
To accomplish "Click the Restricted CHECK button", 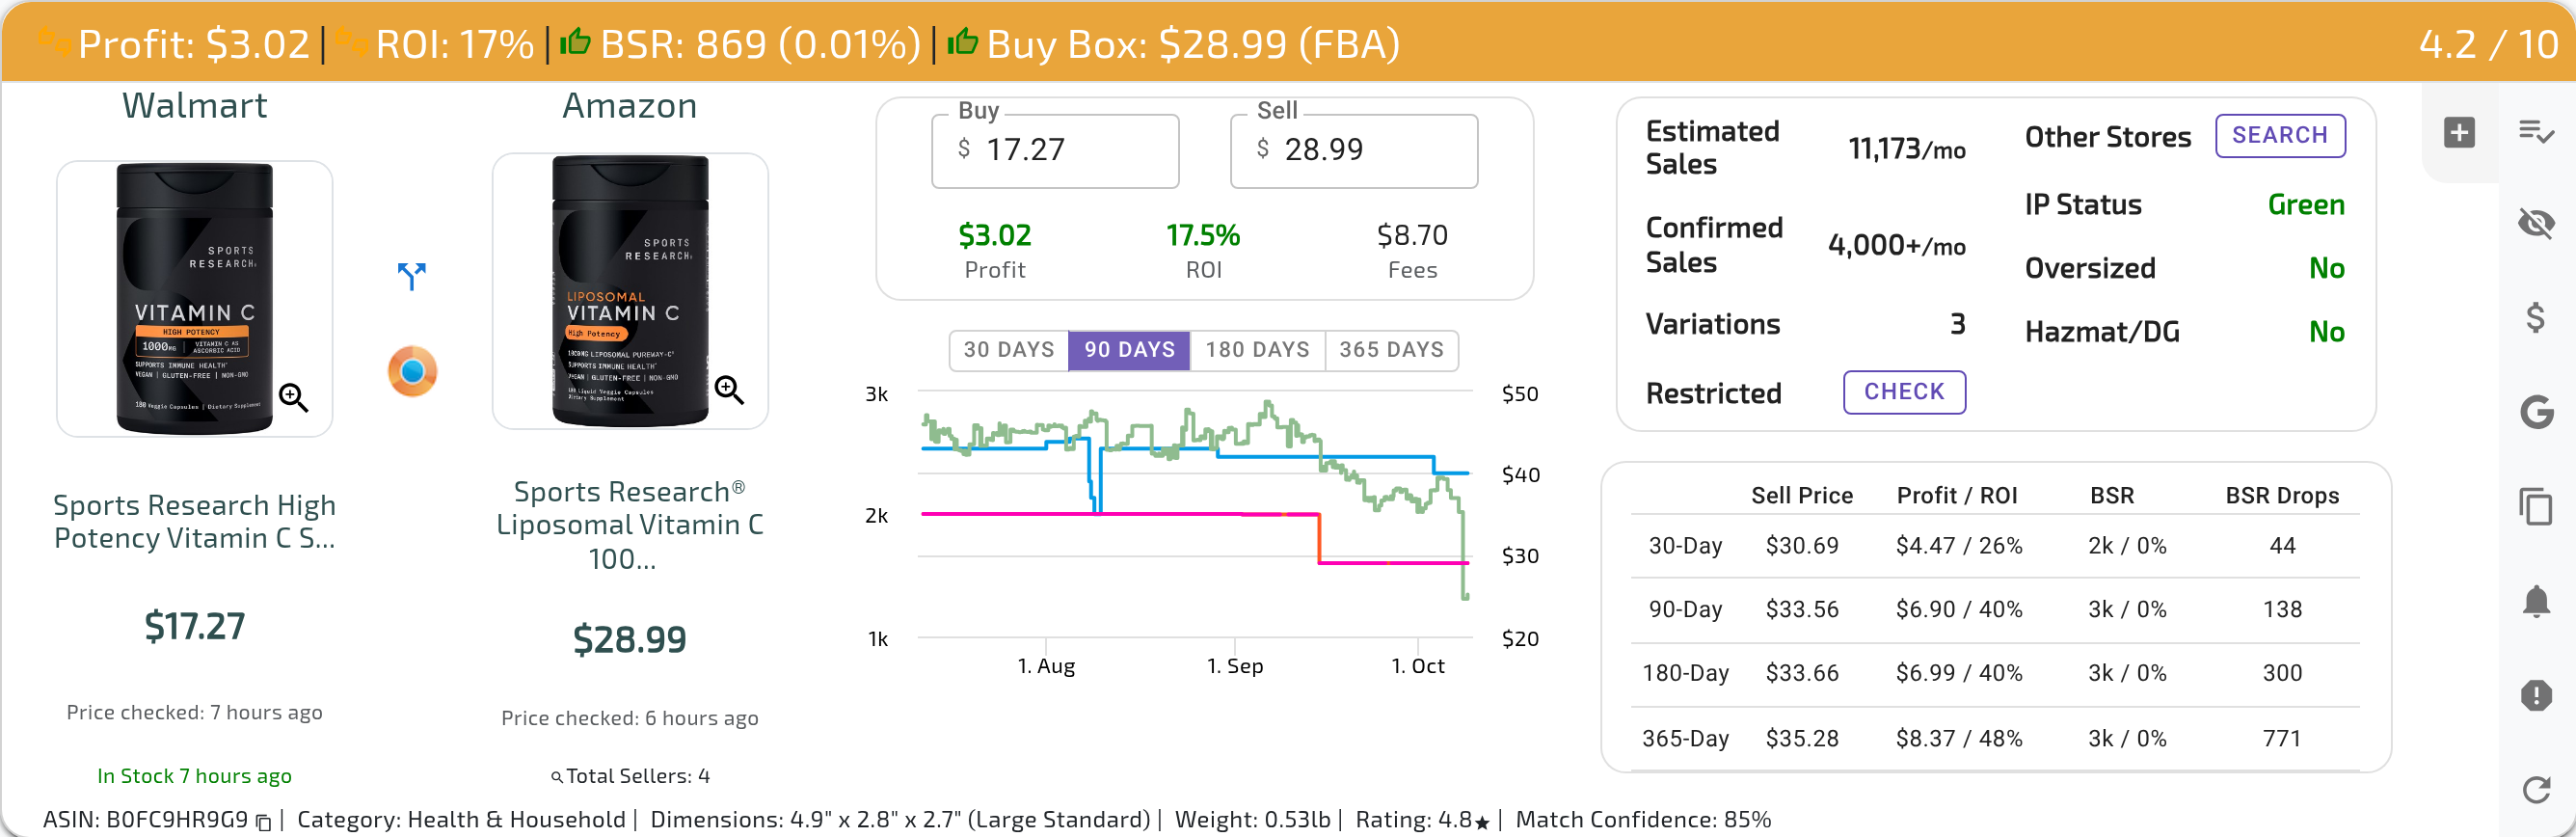I will pos(1904,392).
